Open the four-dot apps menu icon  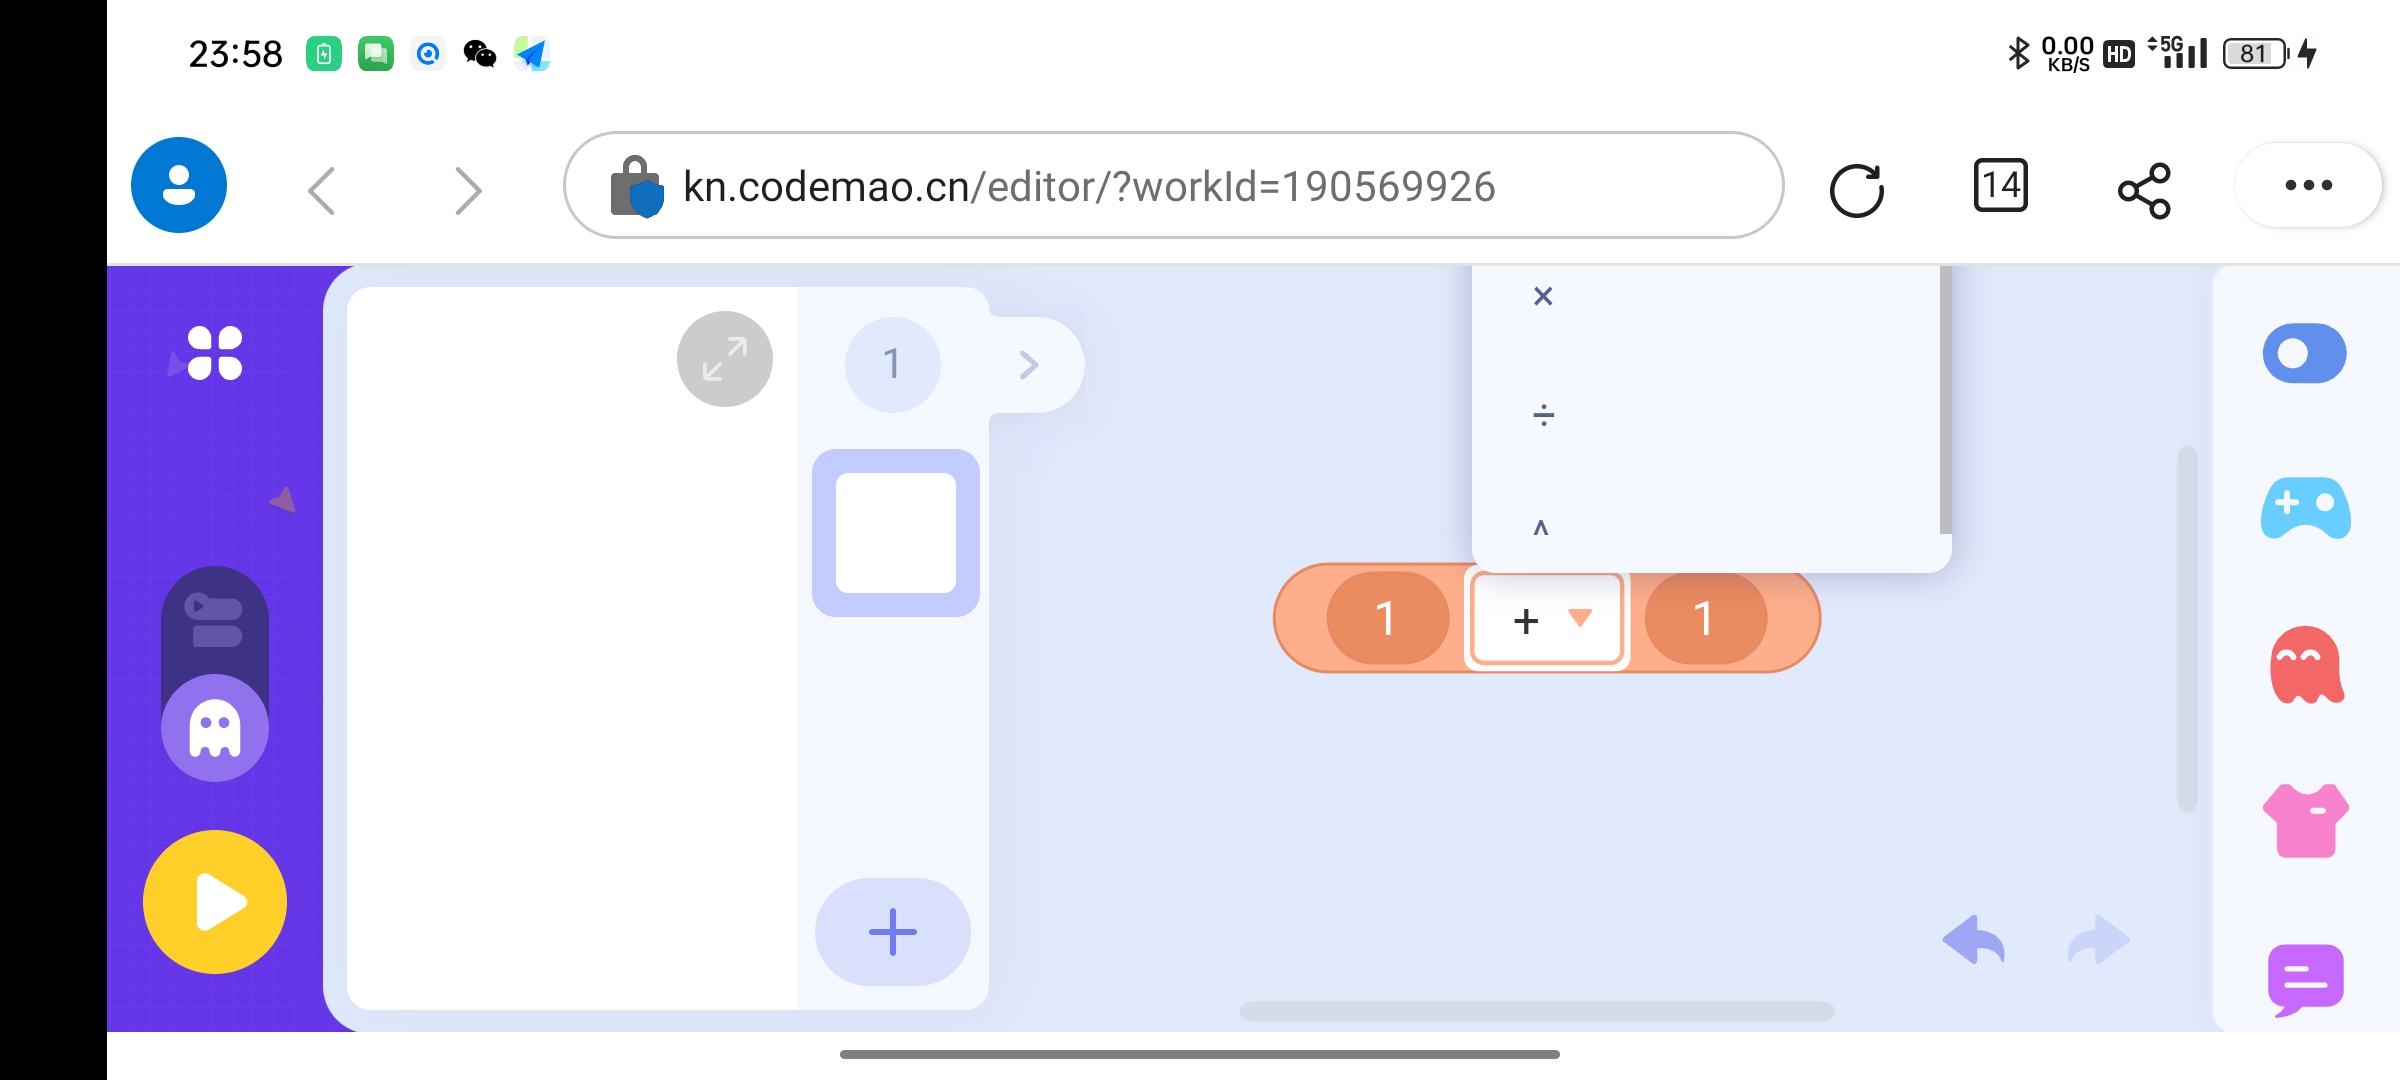click(x=215, y=353)
